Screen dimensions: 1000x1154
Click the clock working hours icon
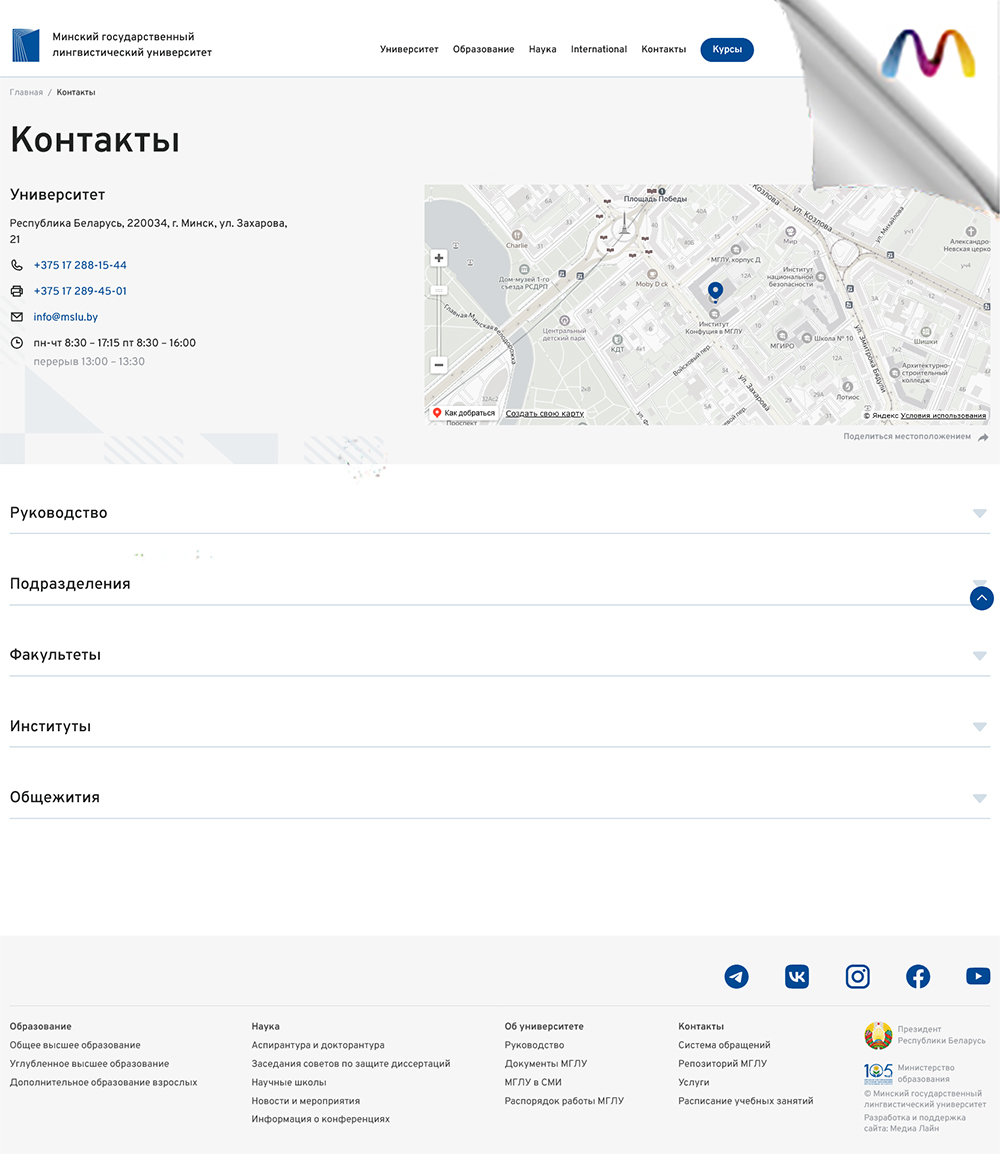(x=17, y=343)
